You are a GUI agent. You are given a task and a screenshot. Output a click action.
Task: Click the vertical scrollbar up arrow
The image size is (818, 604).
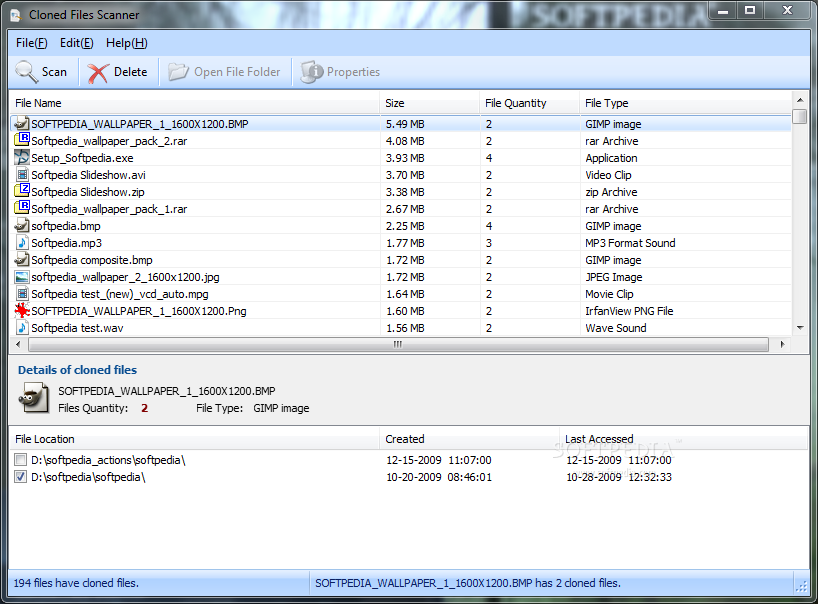pyautogui.click(x=800, y=100)
